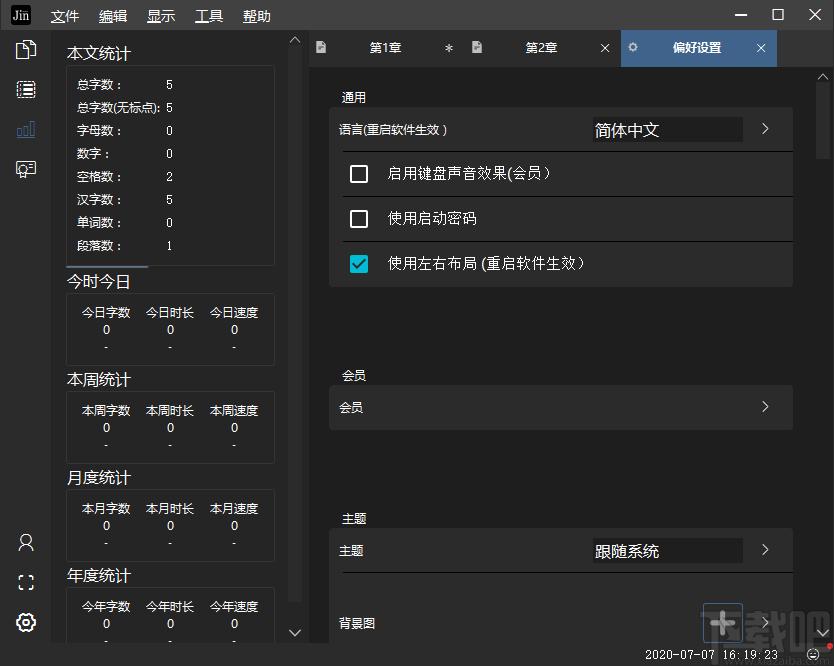The height and width of the screenshot is (666, 834).
Task: Select the chapter outline icon in sidebar
Action: pyautogui.click(x=26, y=89)
